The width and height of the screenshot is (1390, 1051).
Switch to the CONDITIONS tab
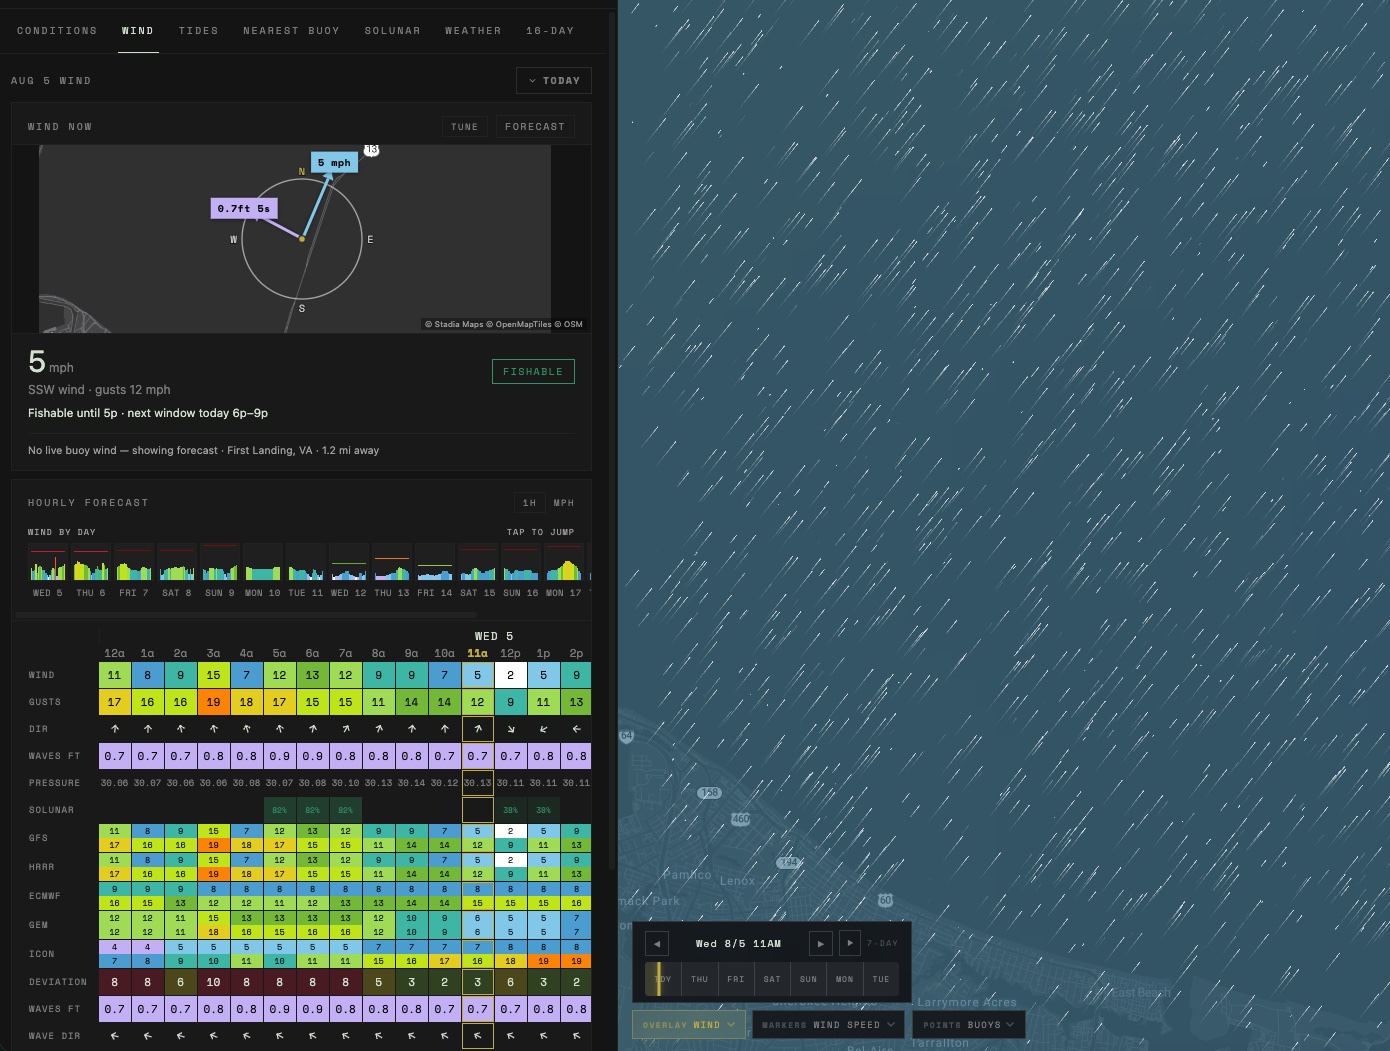[57, 31]
